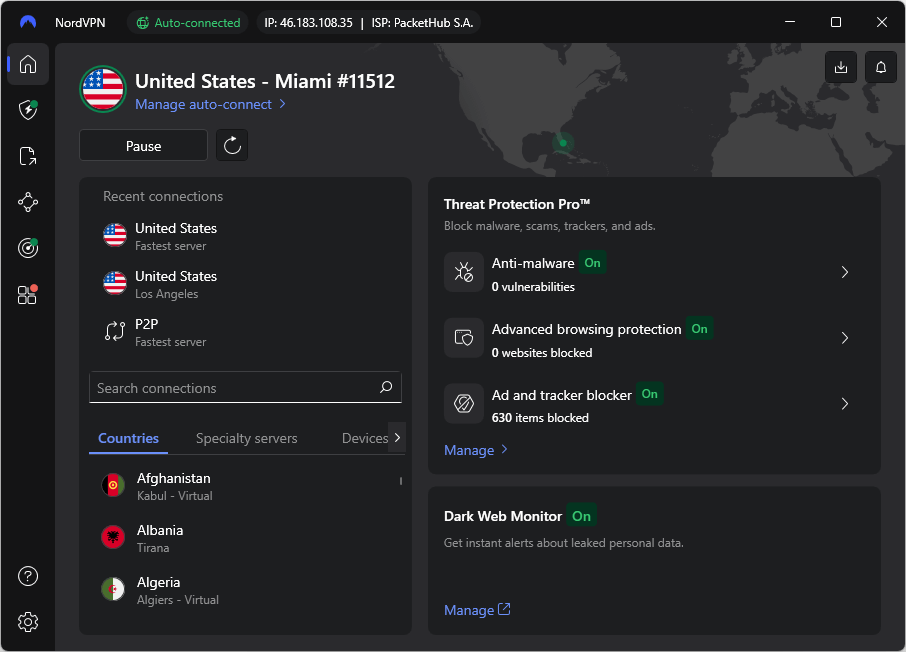The image size is (906, 652).
Task: Select the Home icon in the sidebar
Action: [x=27, y=64]
